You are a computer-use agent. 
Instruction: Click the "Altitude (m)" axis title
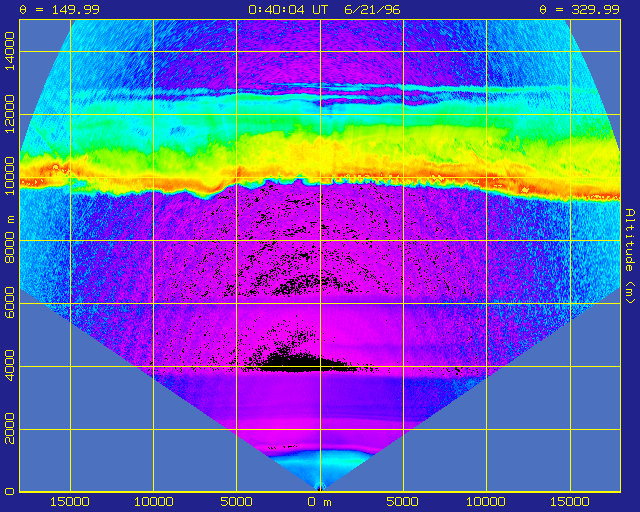(x=631, y=256)
